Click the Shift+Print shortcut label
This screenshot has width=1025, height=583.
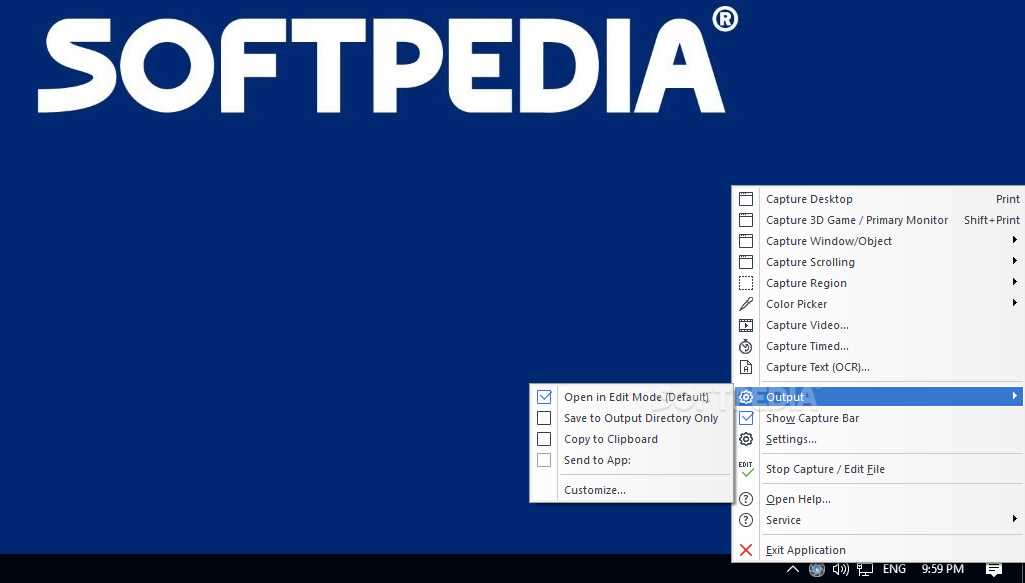point(992,220)
